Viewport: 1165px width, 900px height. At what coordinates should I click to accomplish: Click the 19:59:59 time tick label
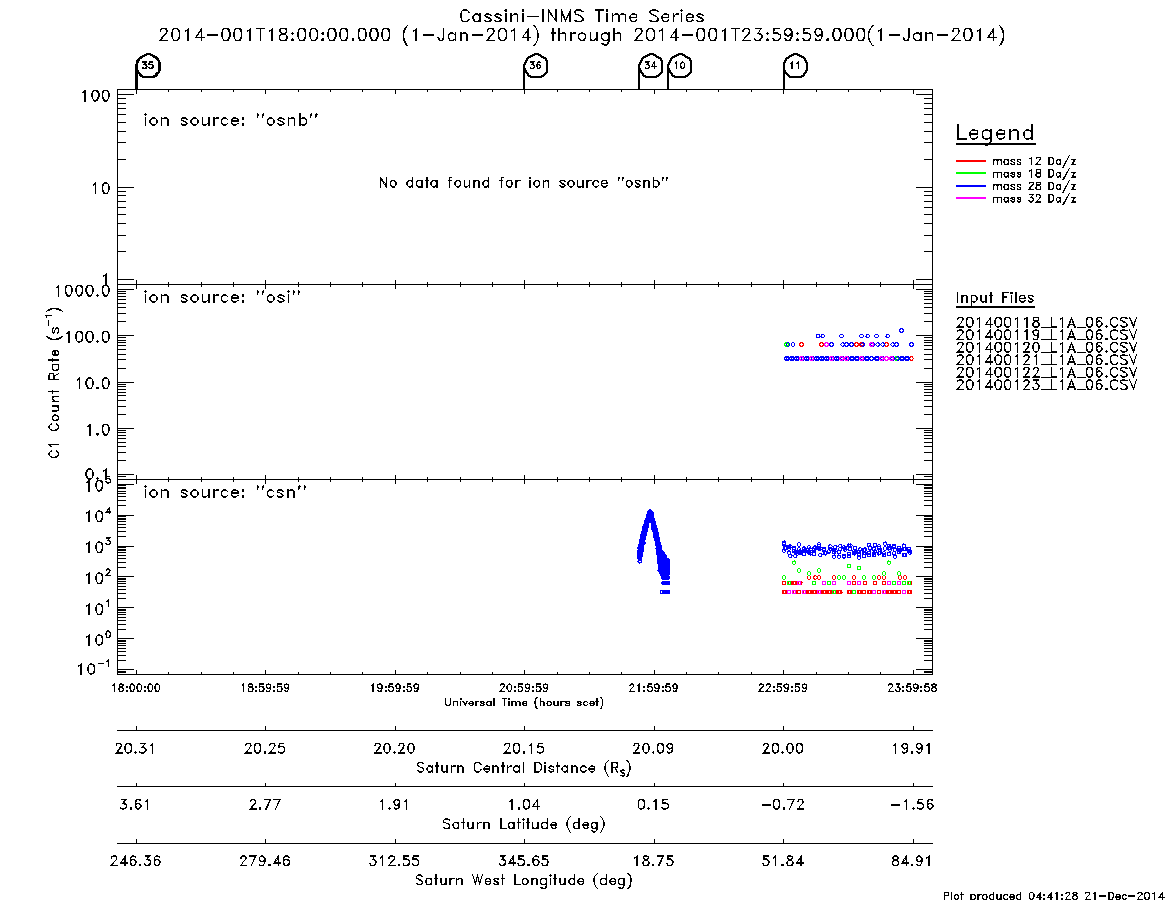[394, 688]
